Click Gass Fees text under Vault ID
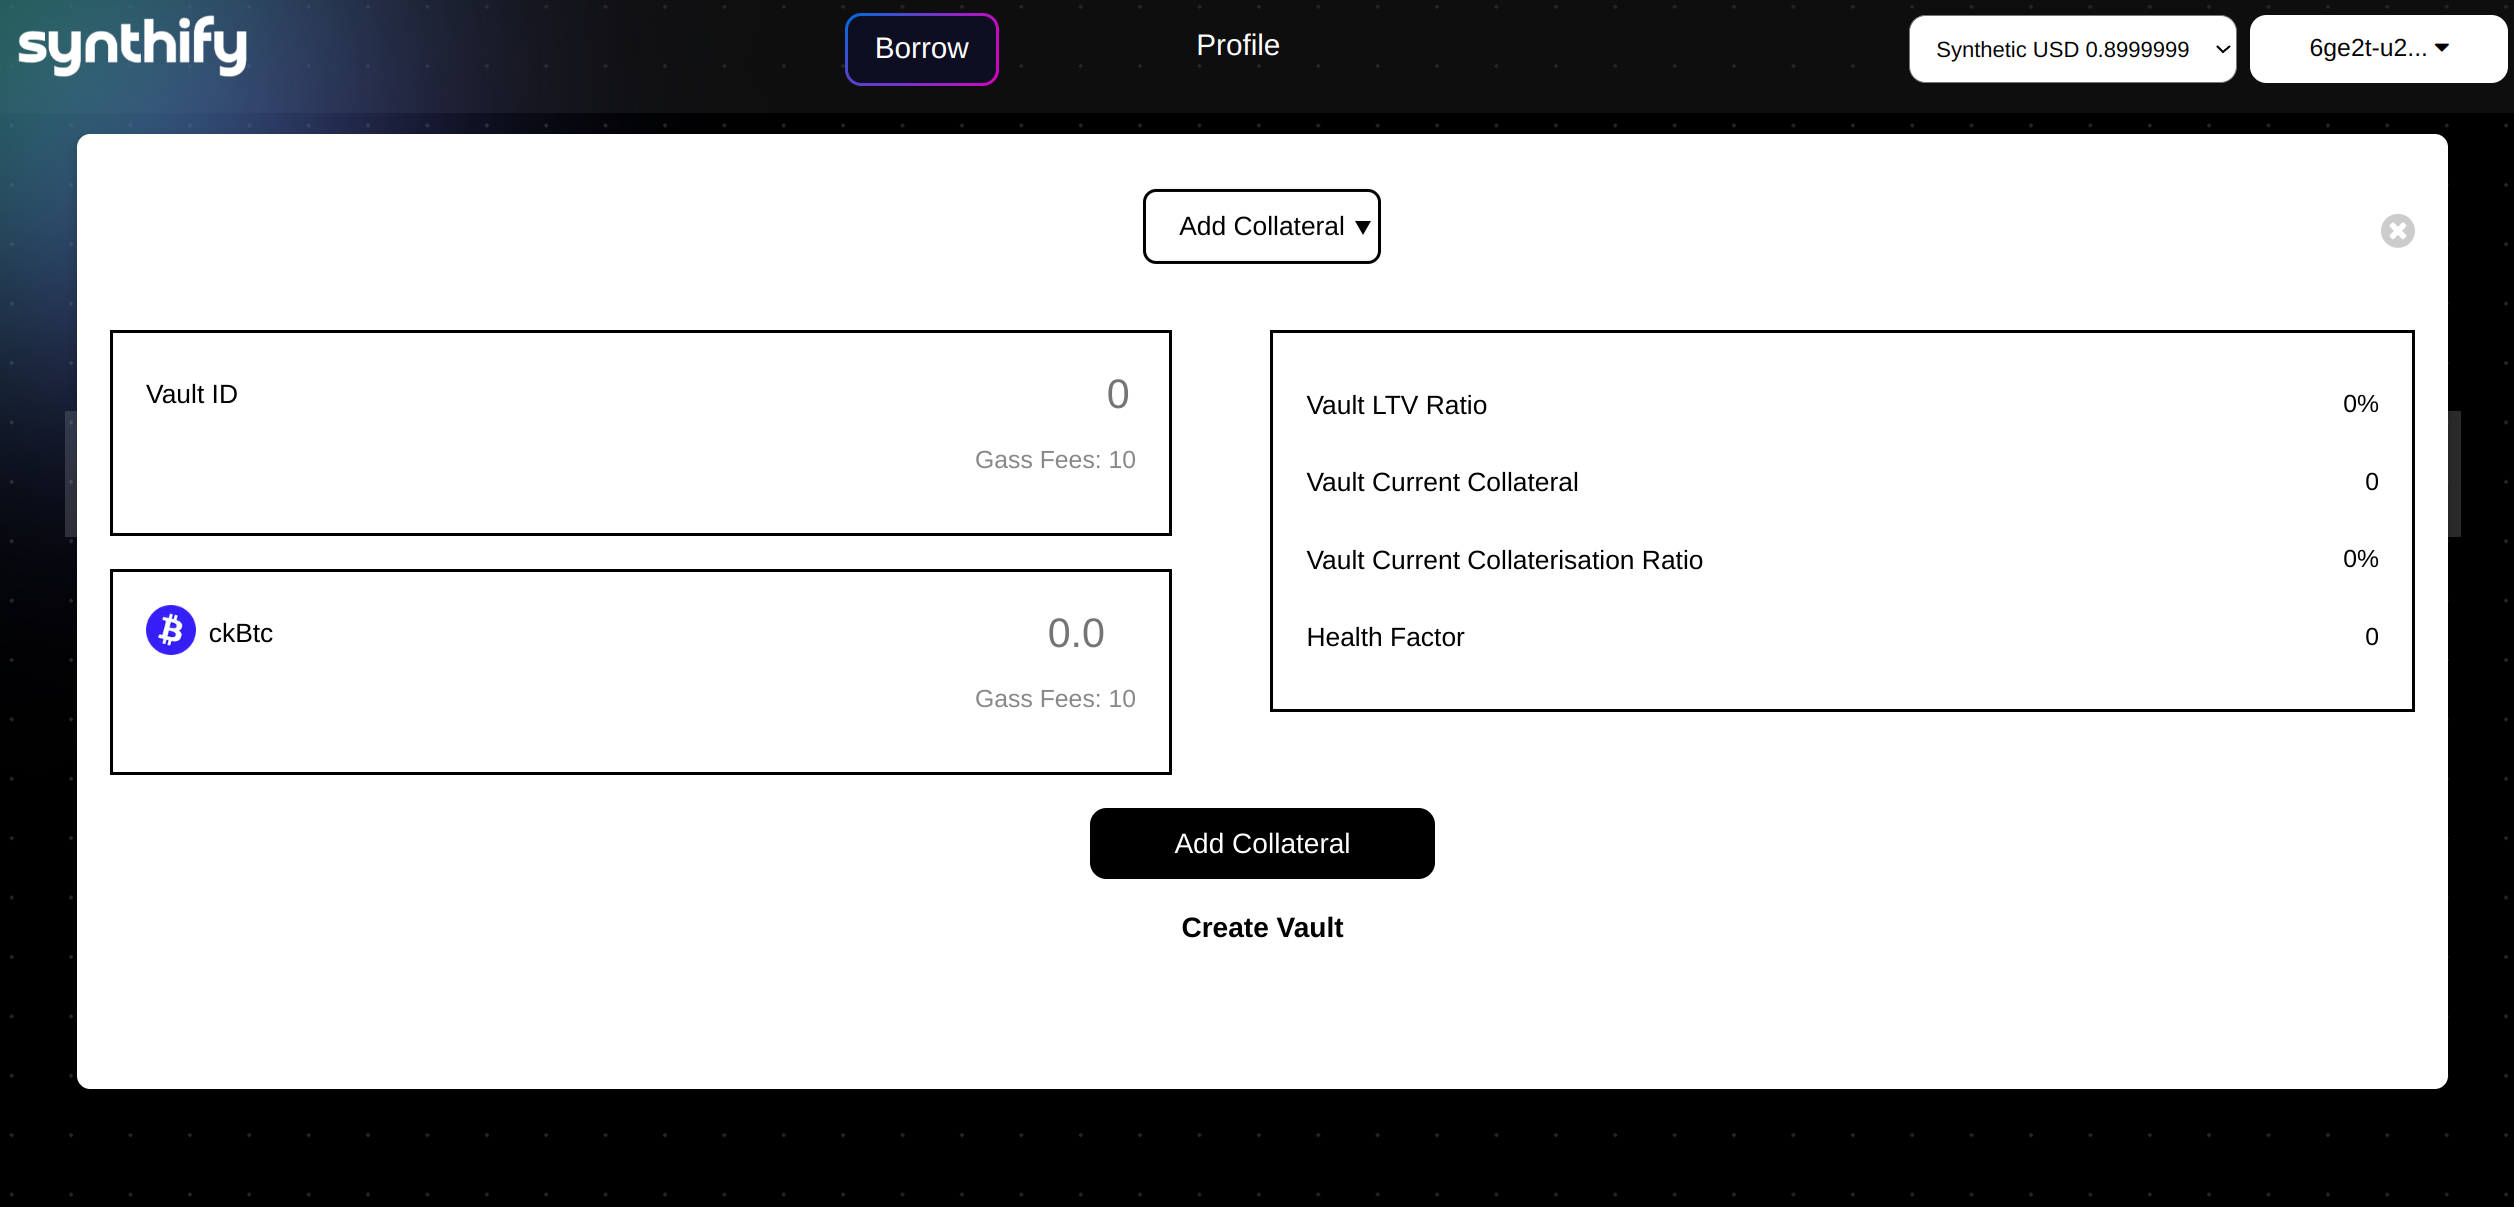 pyautogui.click(x=1054, y=460)
